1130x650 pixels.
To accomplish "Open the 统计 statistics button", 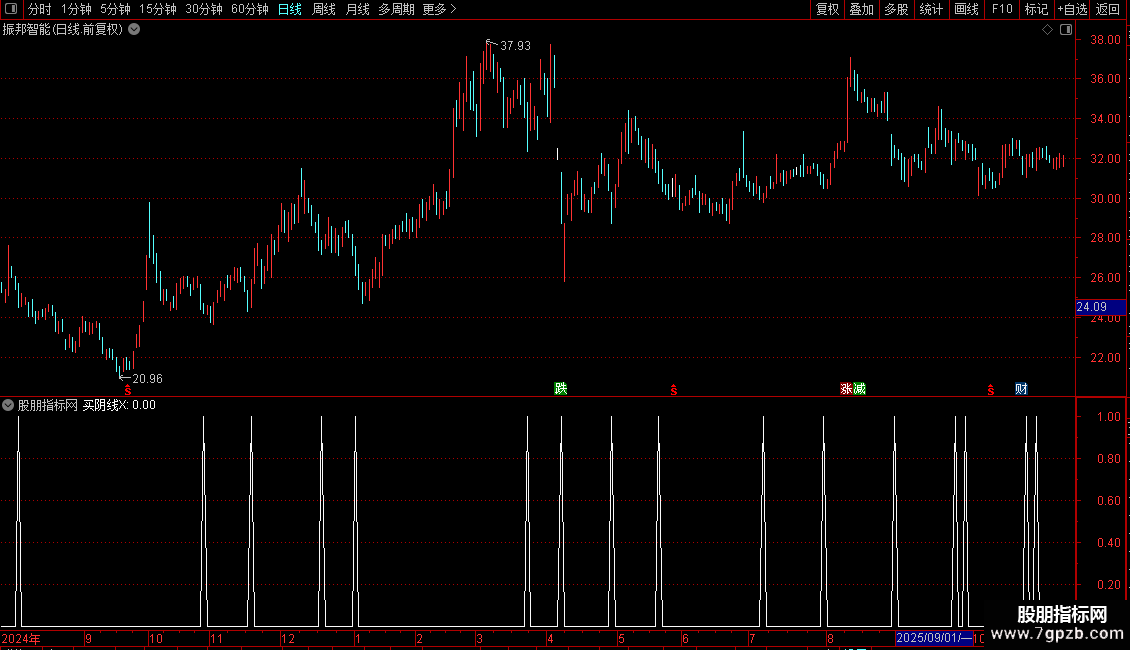I will click(931, 9).
